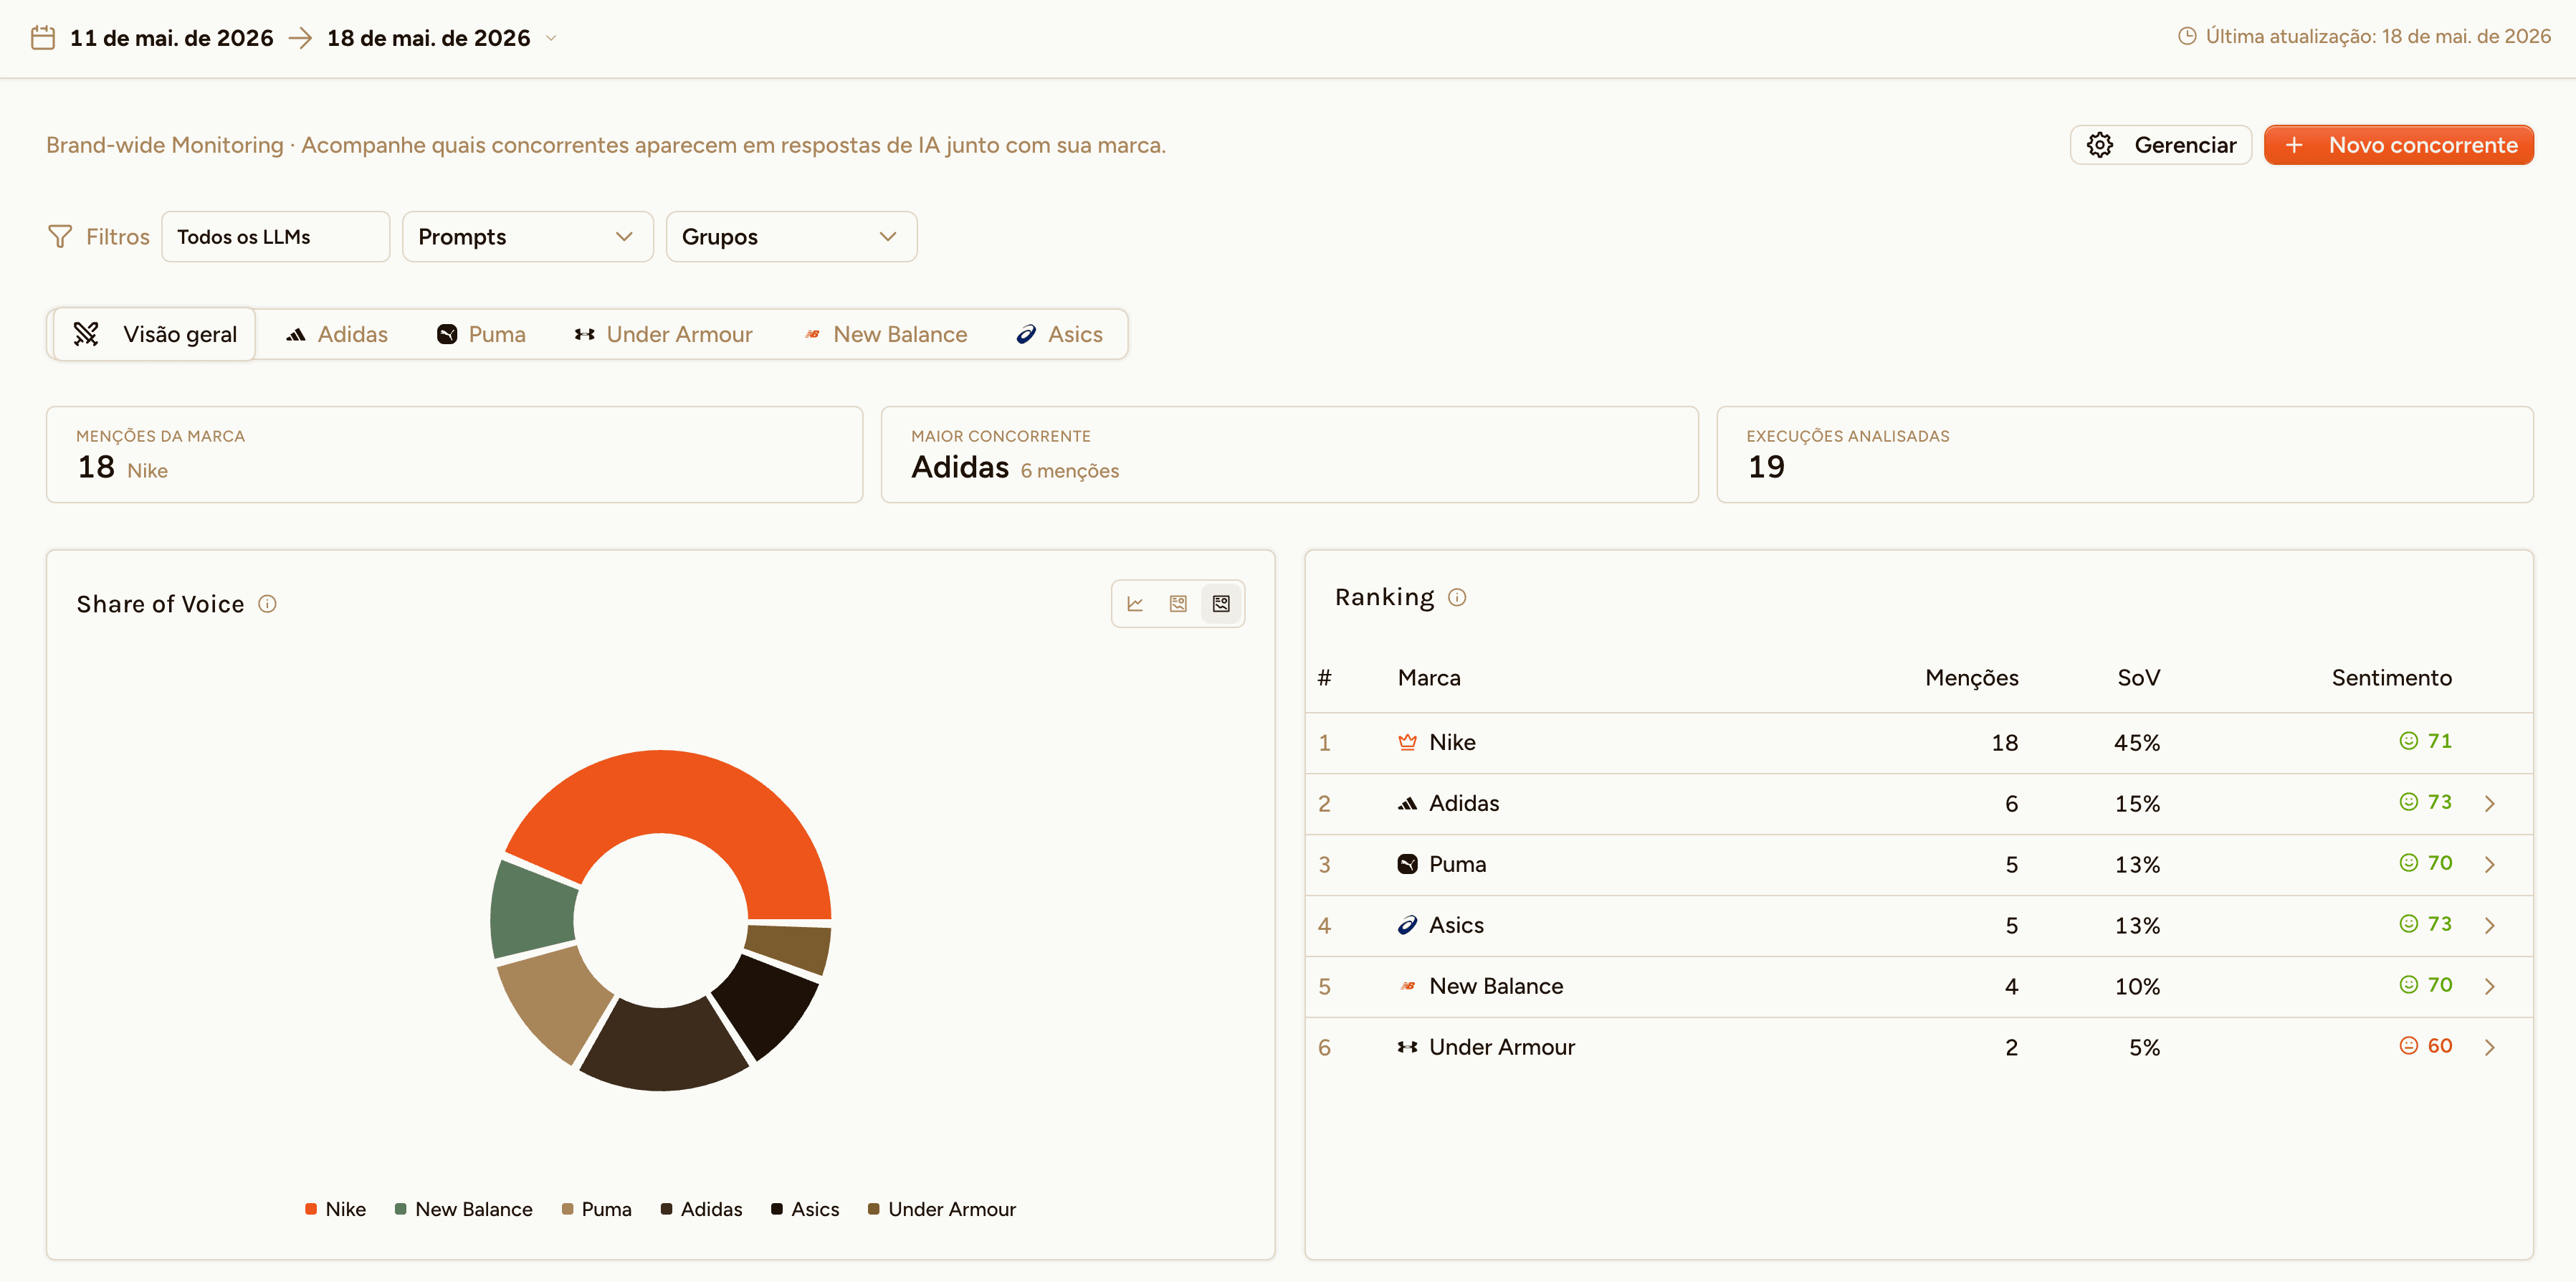Click the Adidas legend swatch below the chart

click(666, 1209)
